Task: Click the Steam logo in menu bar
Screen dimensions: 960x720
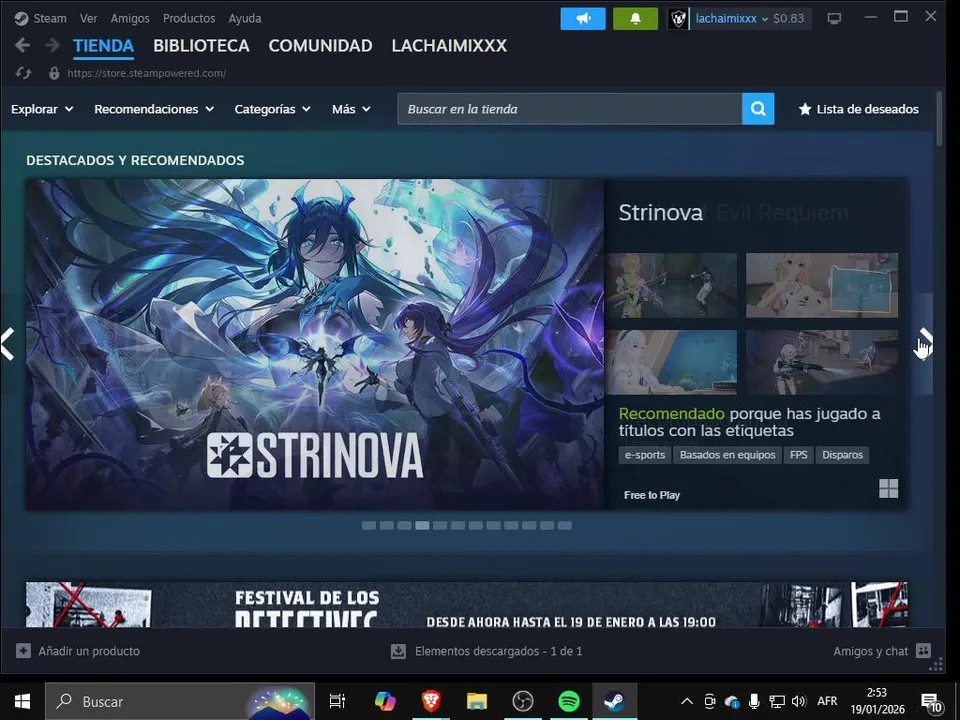Action: point(21,18)
